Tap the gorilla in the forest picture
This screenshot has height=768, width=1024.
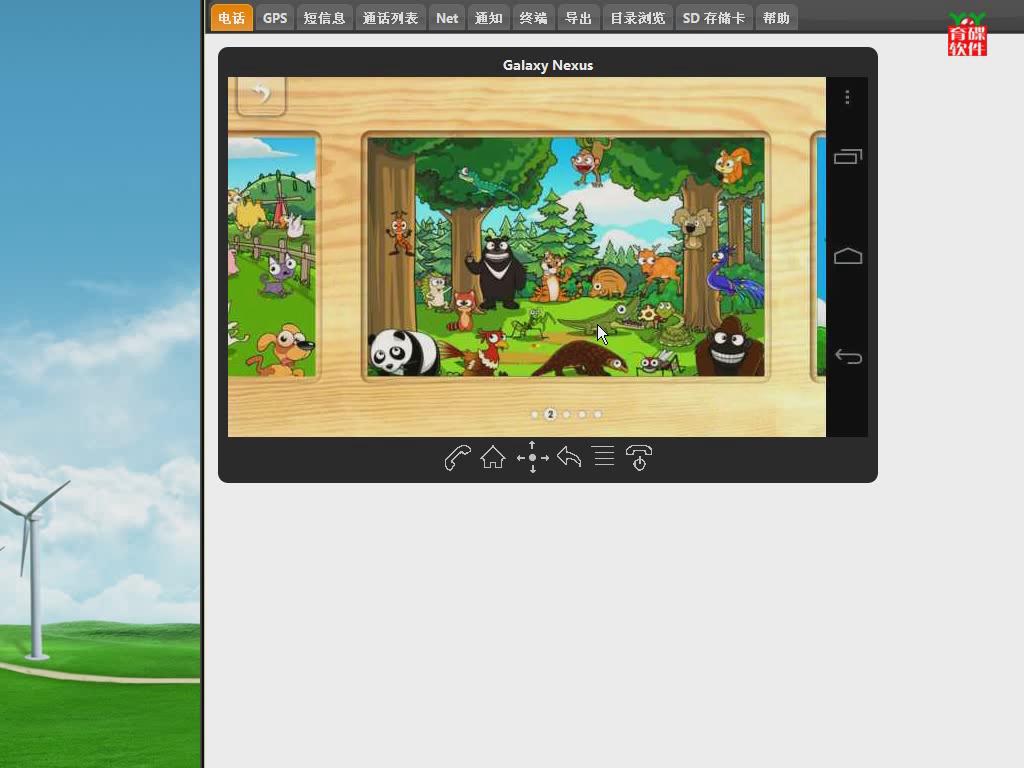coord(729,346)
